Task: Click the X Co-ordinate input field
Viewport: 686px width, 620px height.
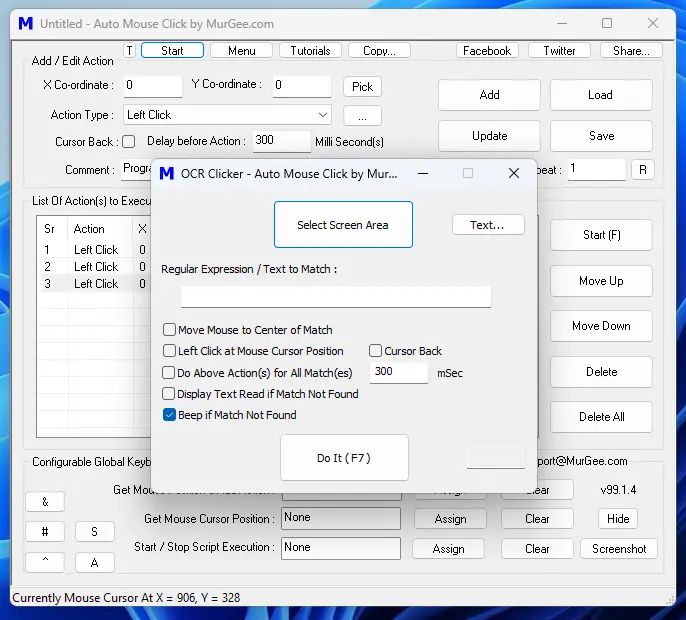Action: (x=152, y=86)
